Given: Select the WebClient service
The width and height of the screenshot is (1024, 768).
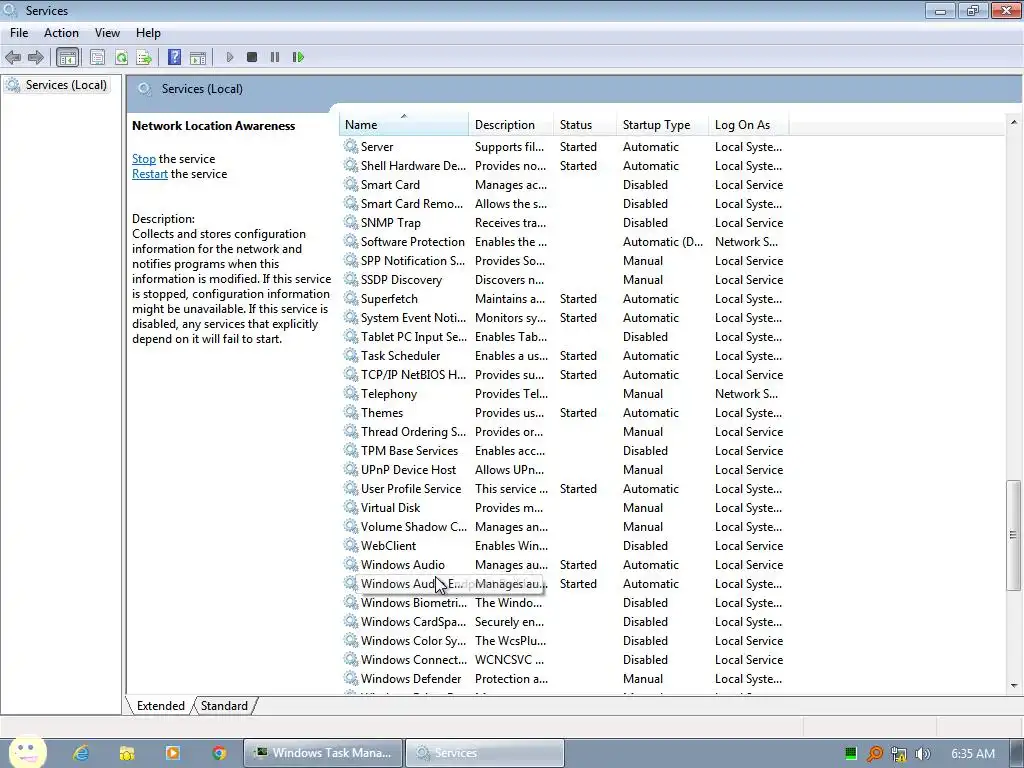Looking at the screenshot, I should [x=564, y=545].
